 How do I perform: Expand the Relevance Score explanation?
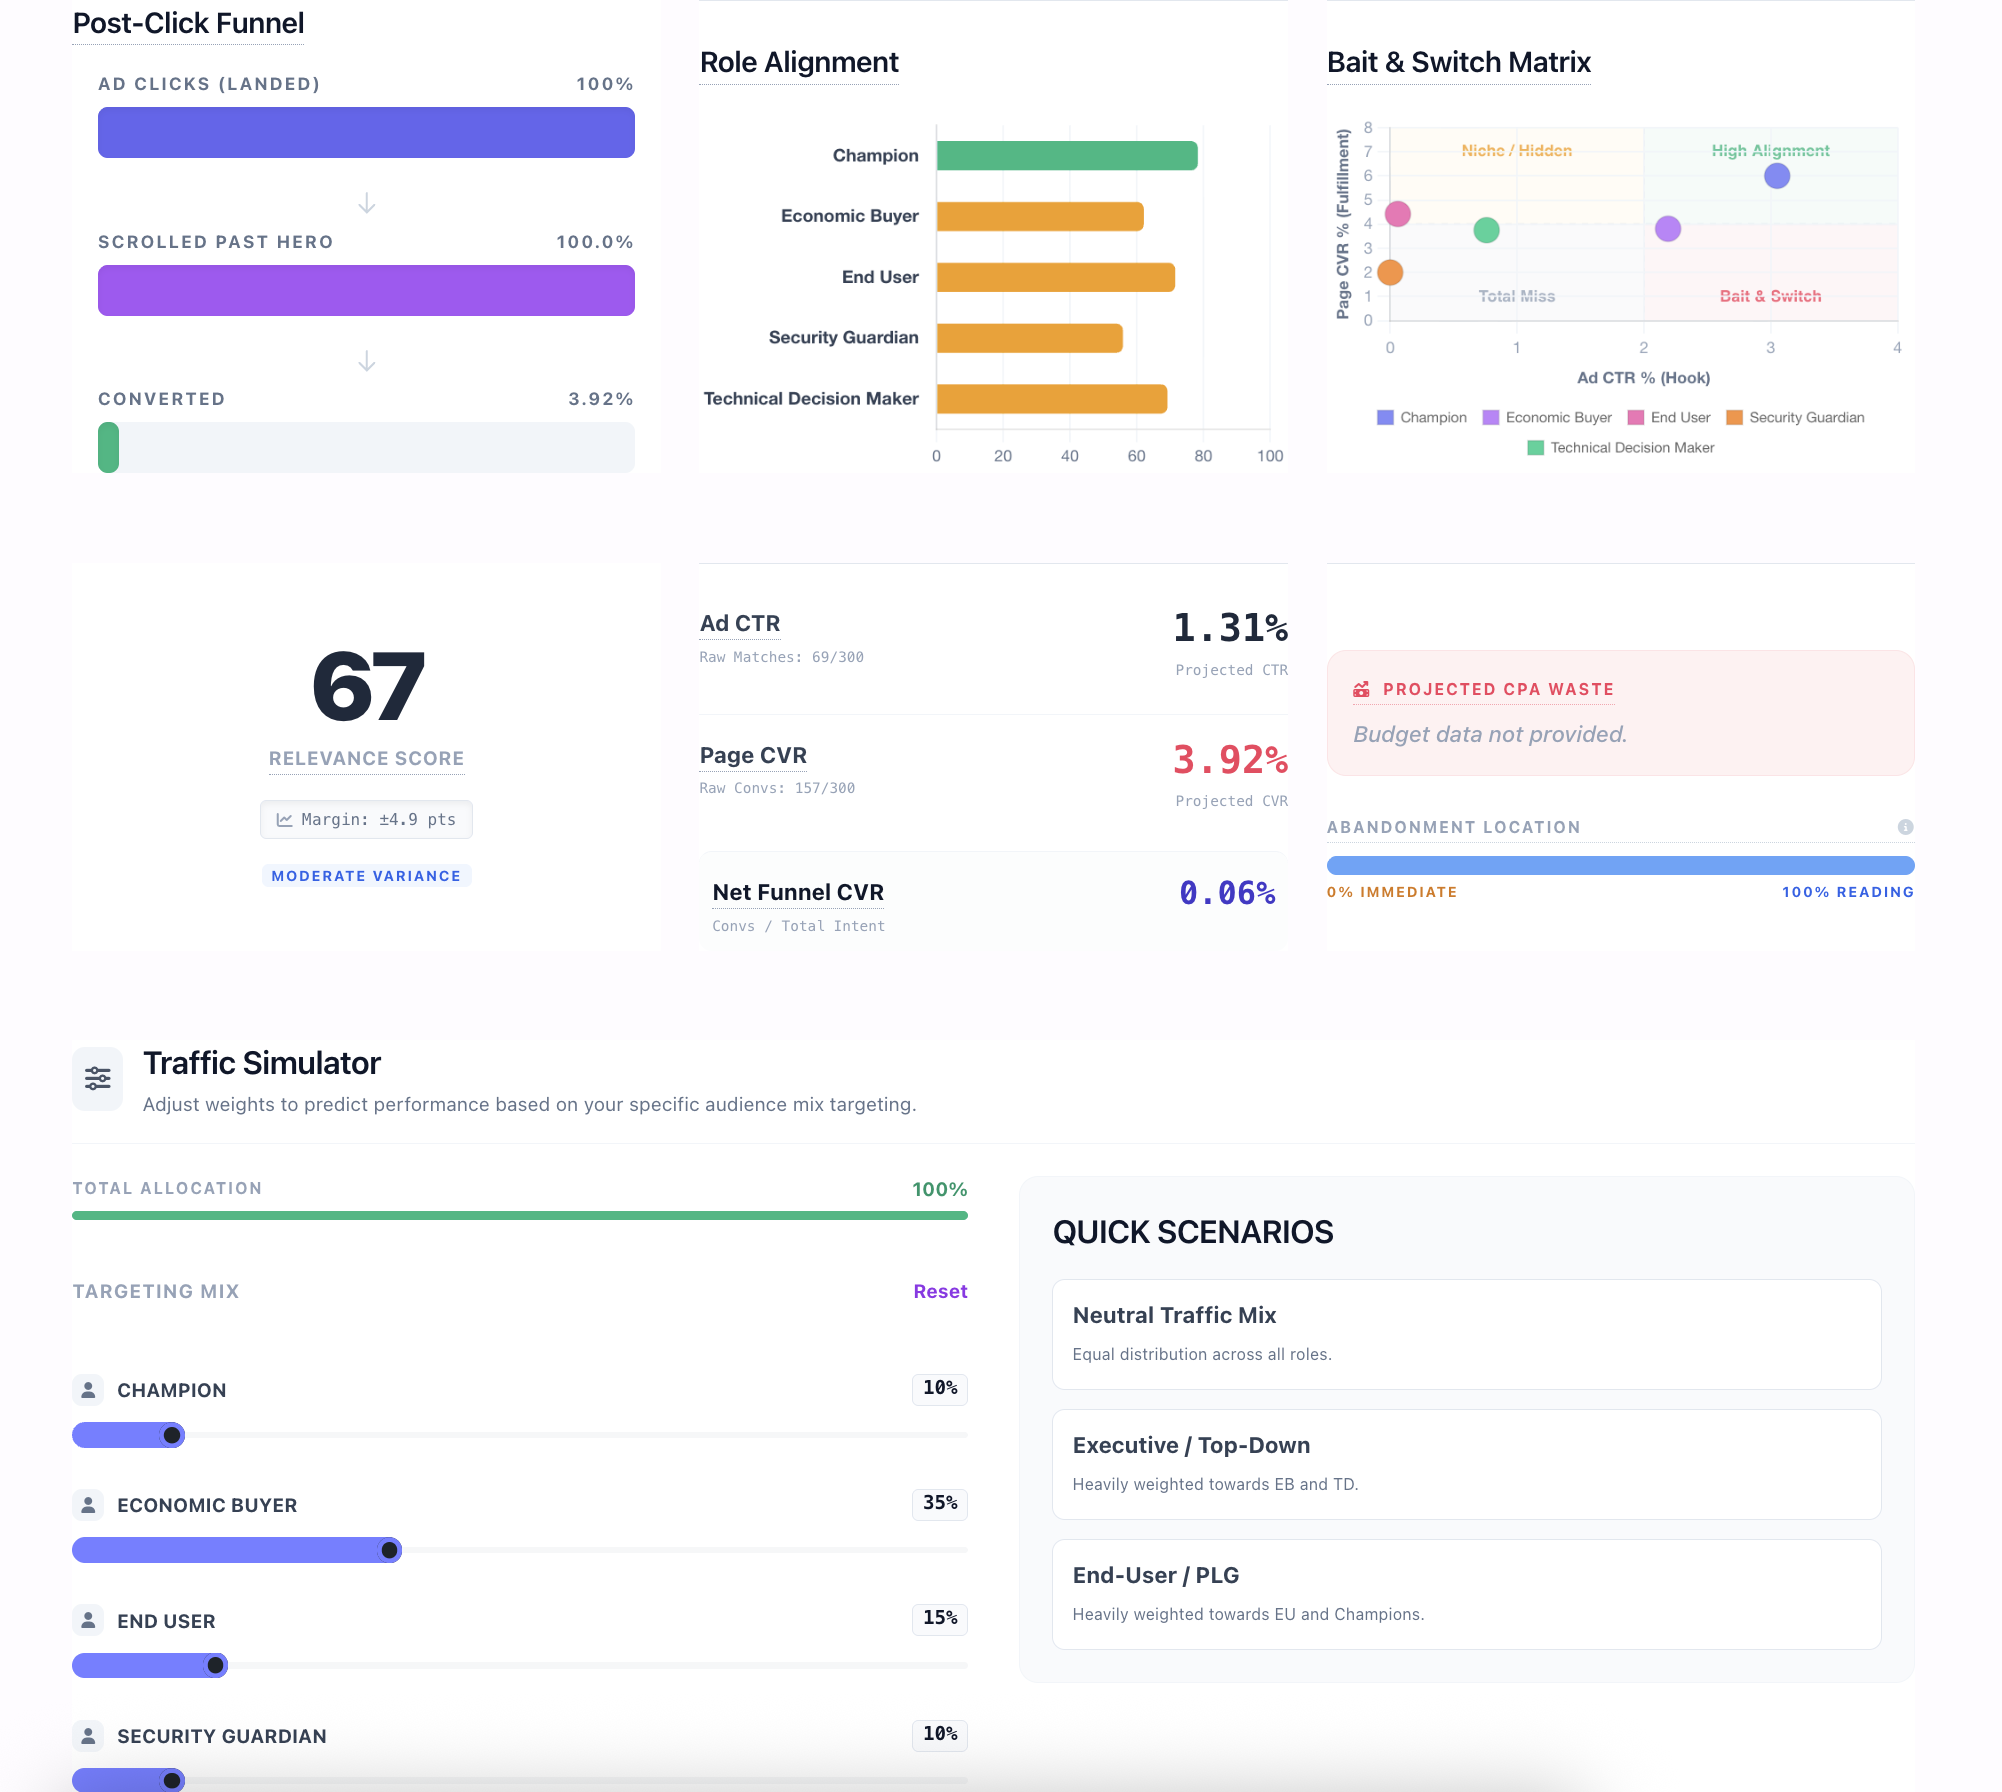366,758
